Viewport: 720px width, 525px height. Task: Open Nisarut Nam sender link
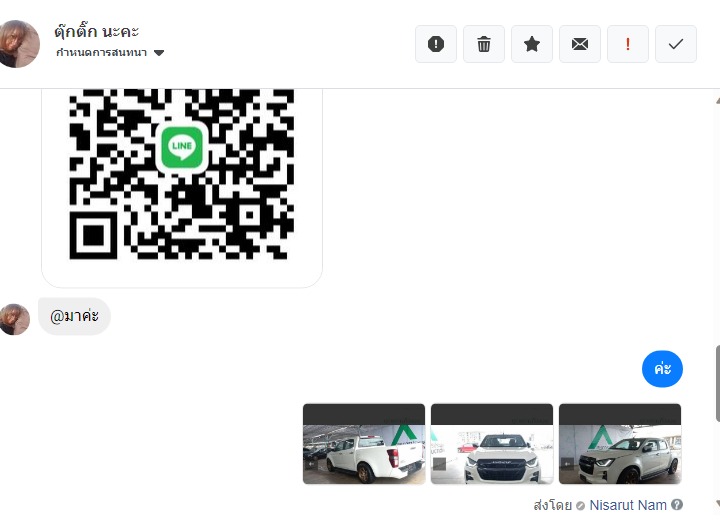628,505
